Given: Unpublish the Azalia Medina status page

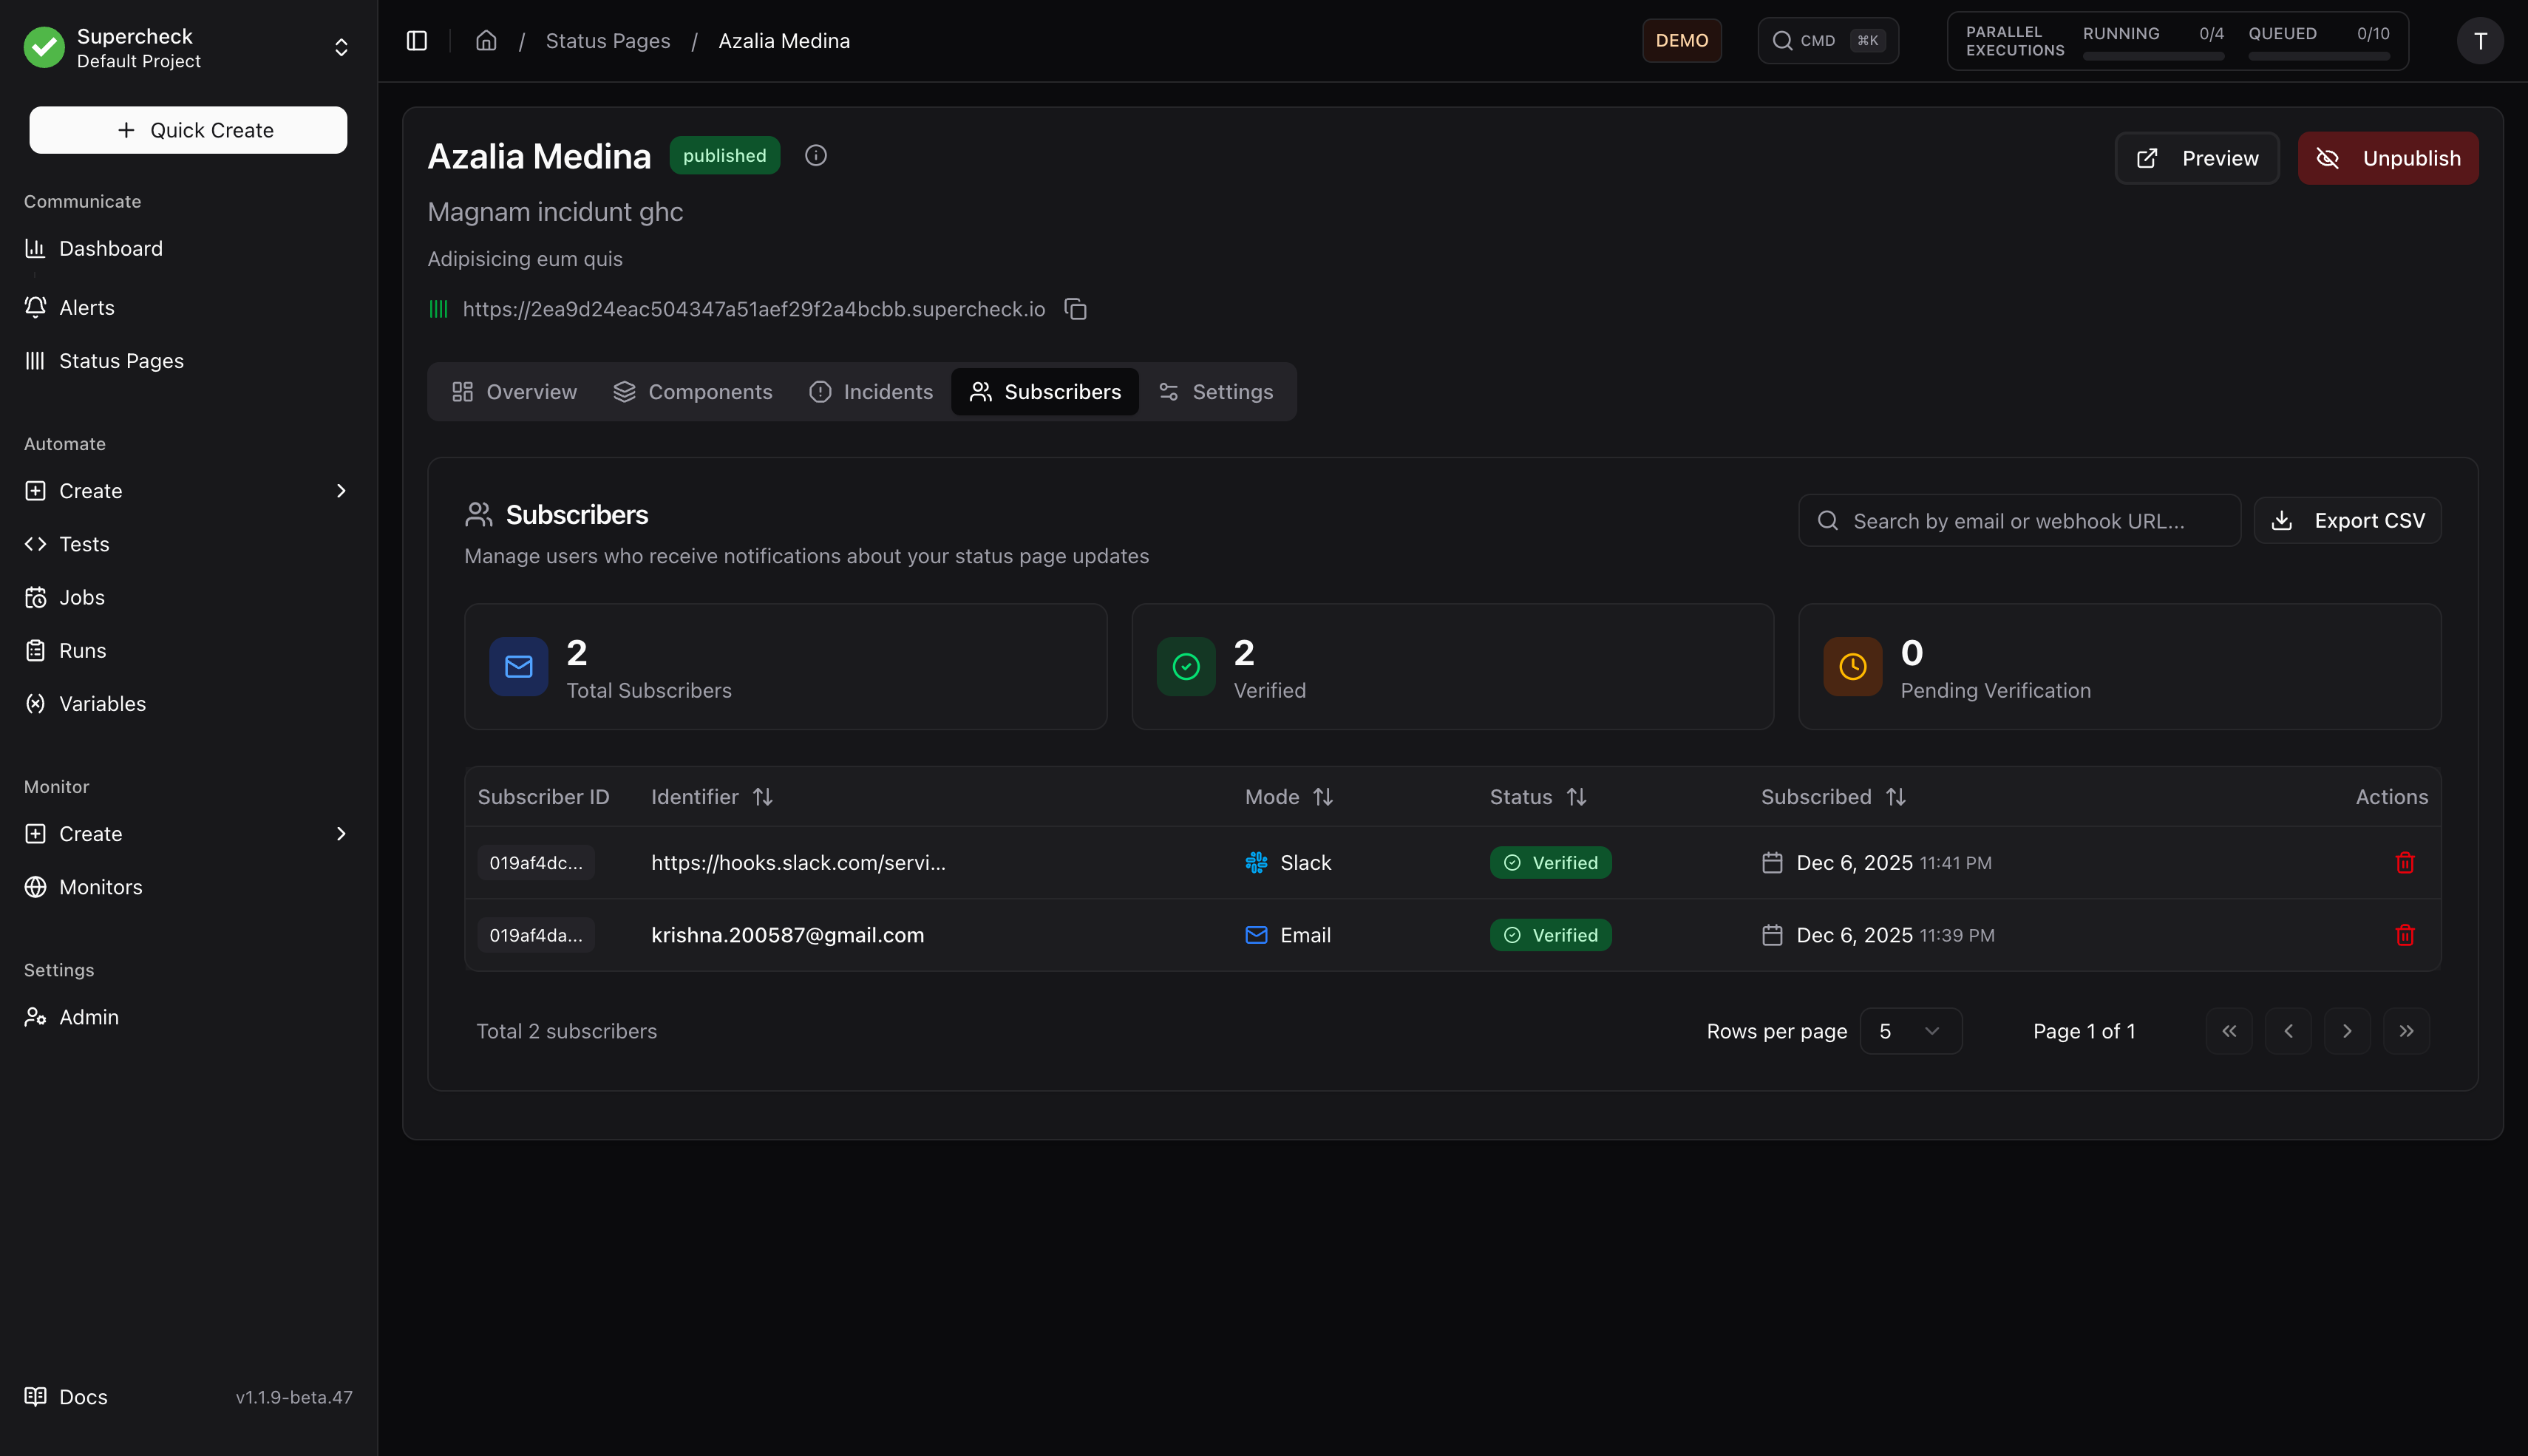Looking at the screenshot, I should click(x=2388, y=157).
